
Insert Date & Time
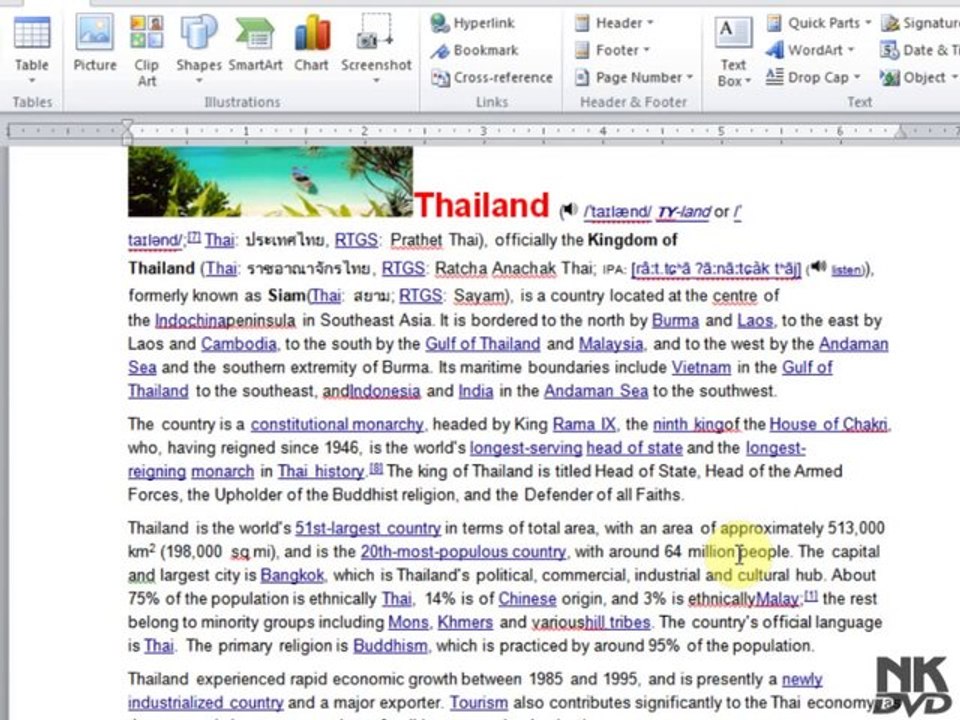[920, 50]
